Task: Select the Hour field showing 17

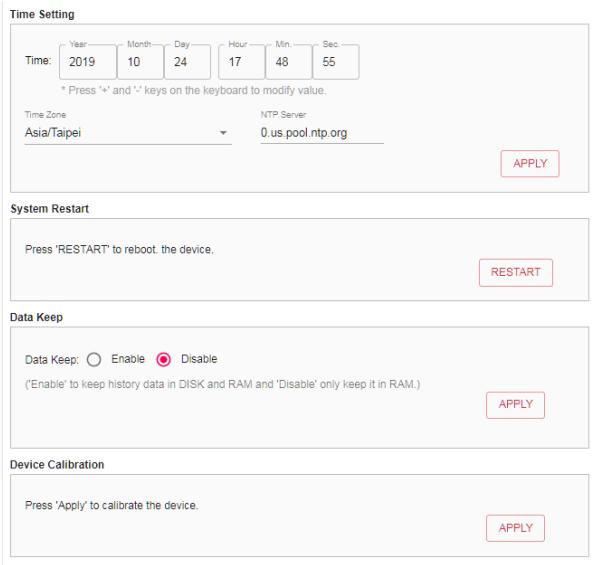Action: click(x=242, y=62)
